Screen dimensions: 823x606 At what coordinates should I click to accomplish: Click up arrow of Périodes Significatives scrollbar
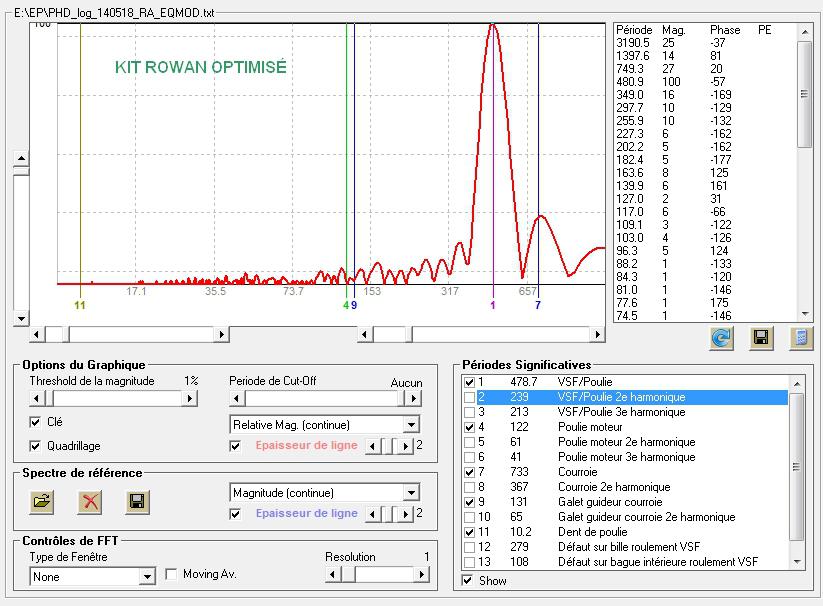(797, 384)
